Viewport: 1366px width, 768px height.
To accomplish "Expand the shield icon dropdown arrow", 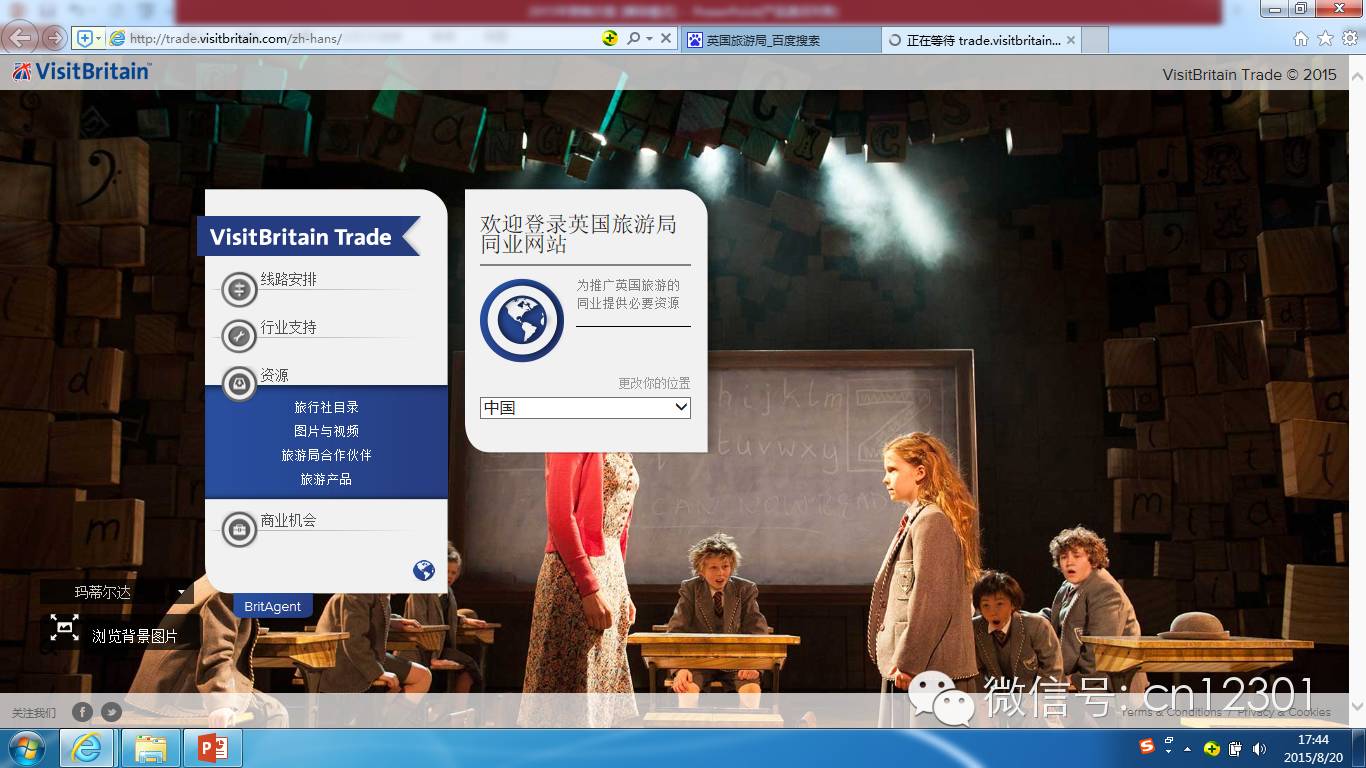I will tap(99, 38).
